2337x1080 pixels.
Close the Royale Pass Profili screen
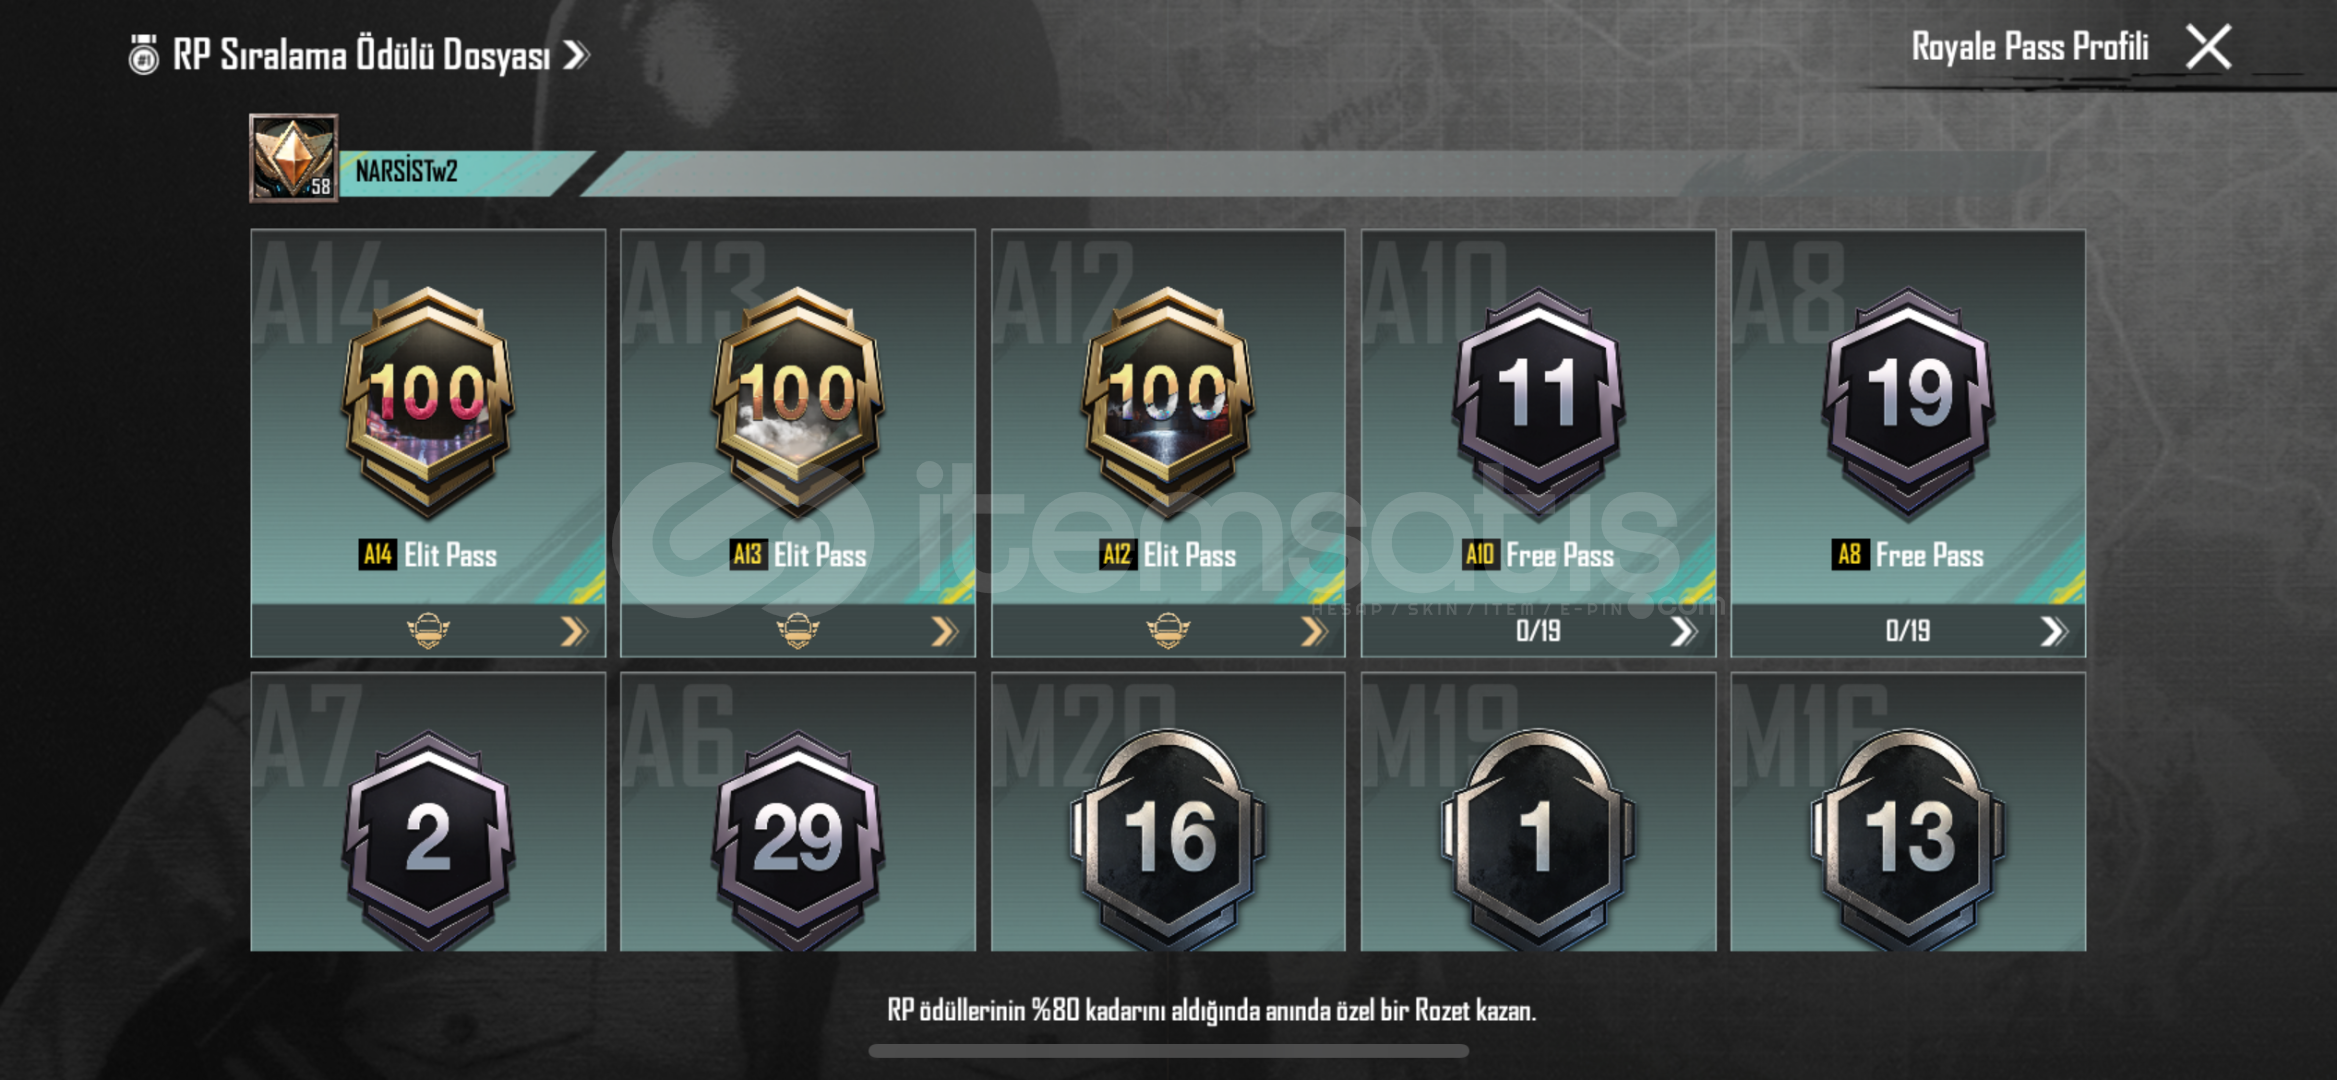pyautogui.click(x=2209, y=47)
